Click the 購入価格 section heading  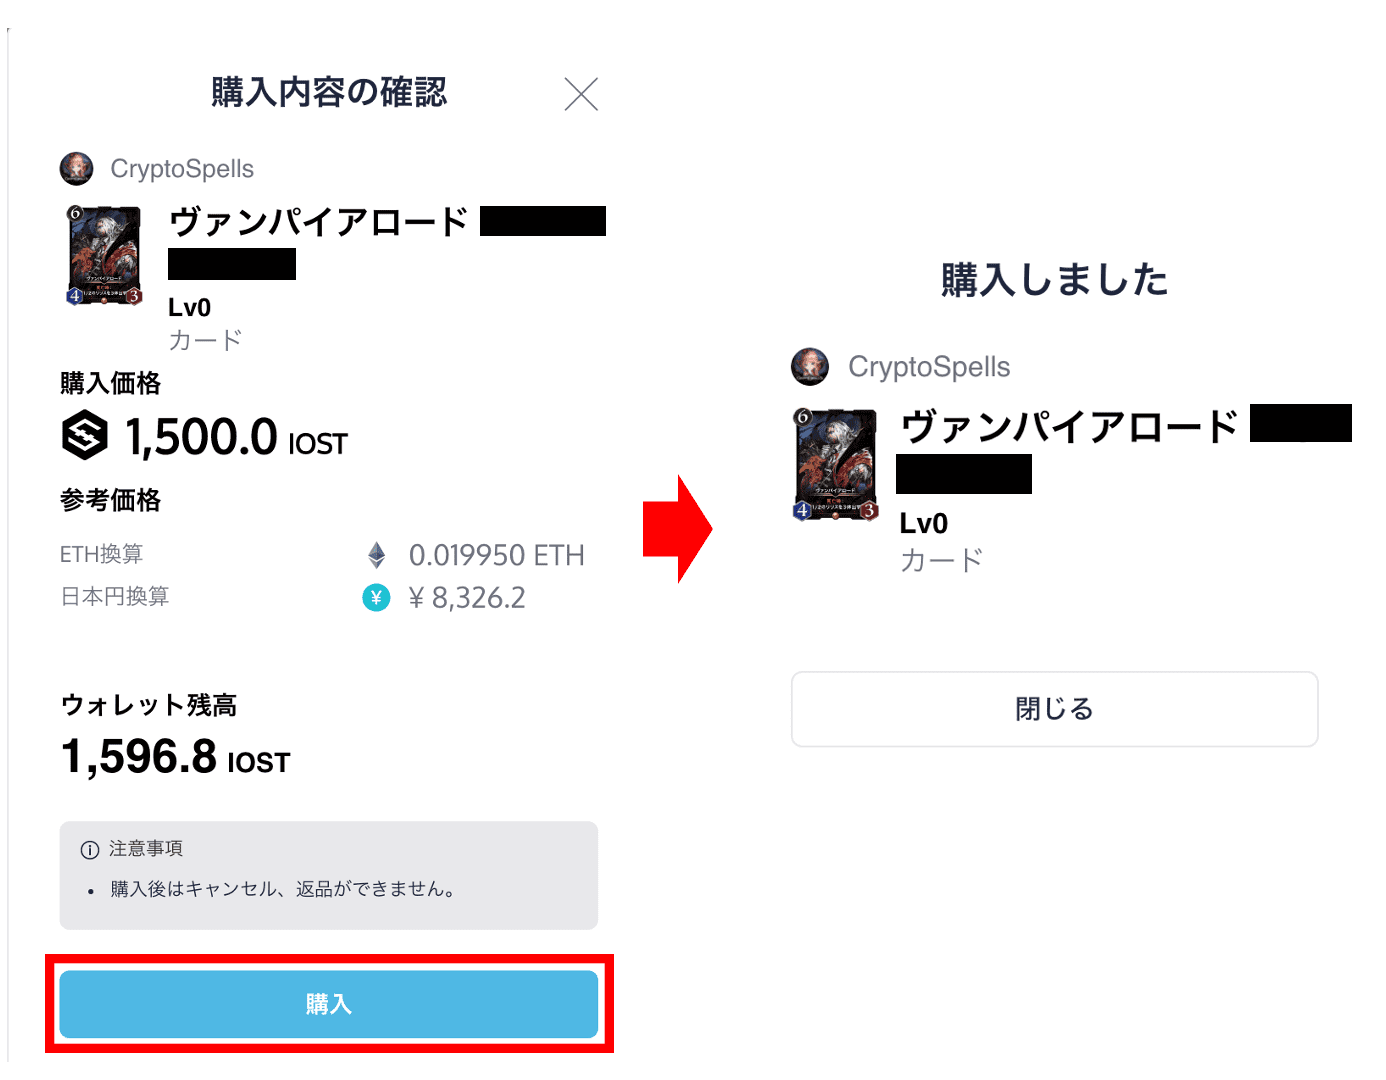point(110,383)
